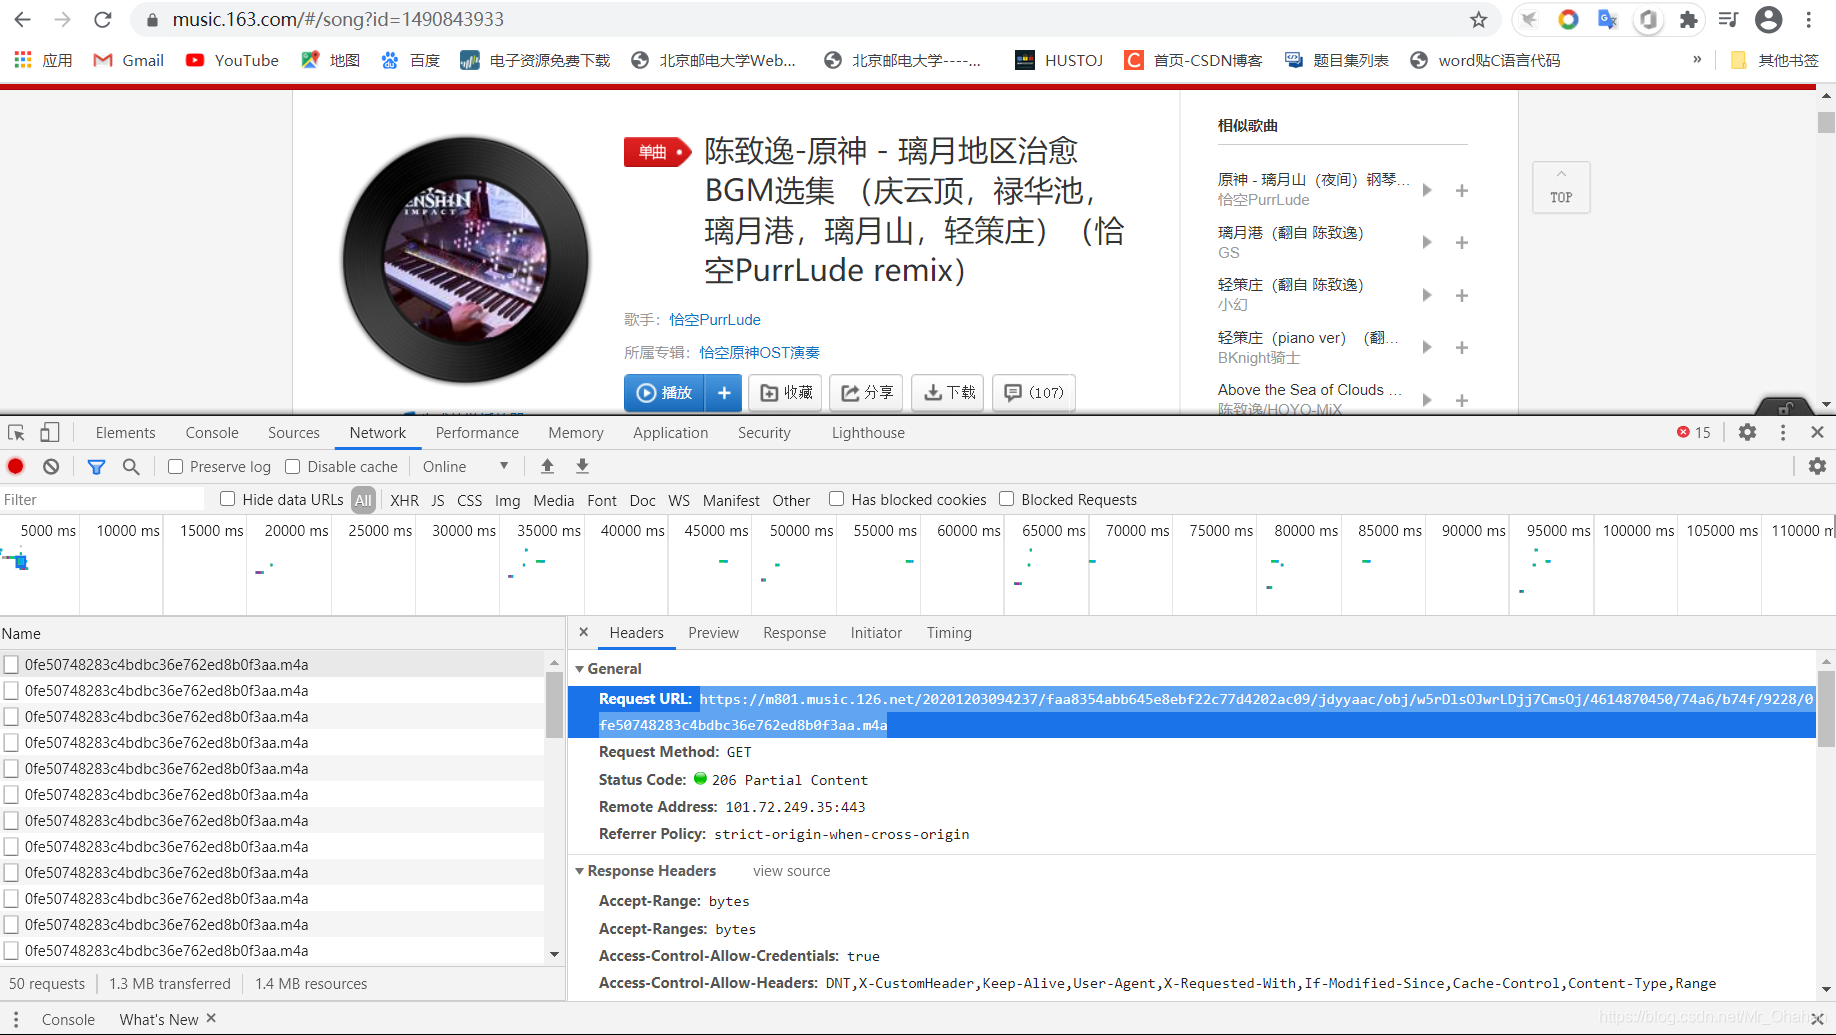Click the red error count badge
Screen dimensions: 1836x1035
point(1694,432)
